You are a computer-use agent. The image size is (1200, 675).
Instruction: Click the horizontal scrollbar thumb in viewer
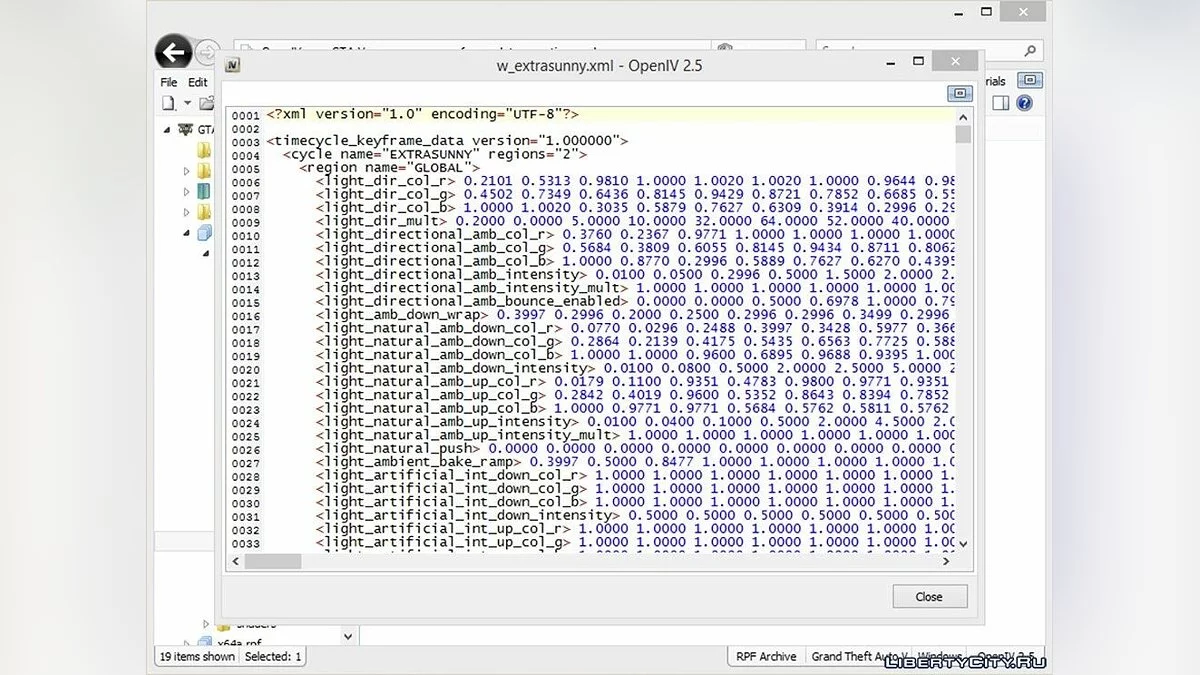[273, 562]
